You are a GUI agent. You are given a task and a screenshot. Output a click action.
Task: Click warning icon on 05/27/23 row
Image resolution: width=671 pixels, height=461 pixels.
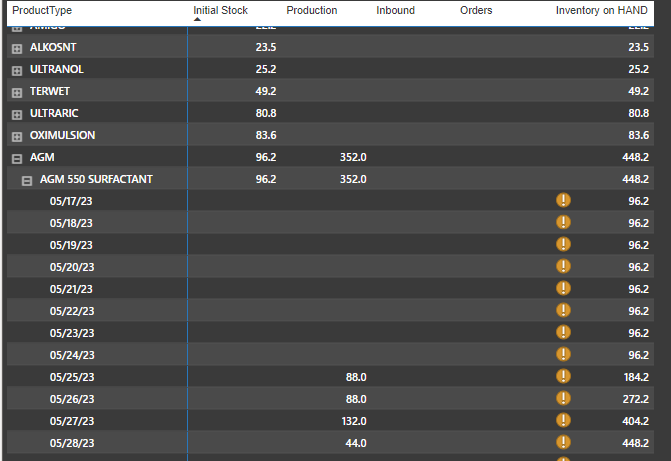point(563,420)
